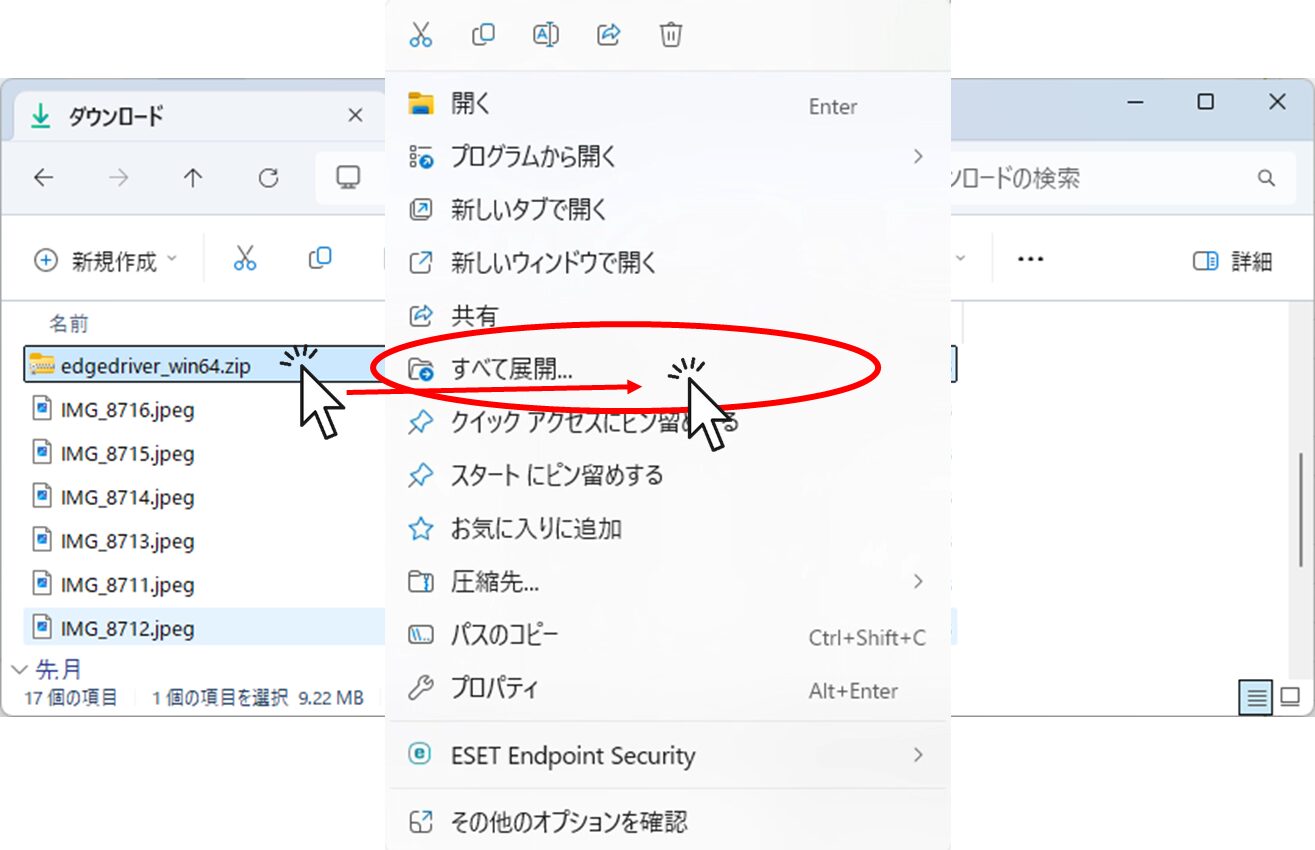Select the Rename icon in the context menu

tap(546, 35)
